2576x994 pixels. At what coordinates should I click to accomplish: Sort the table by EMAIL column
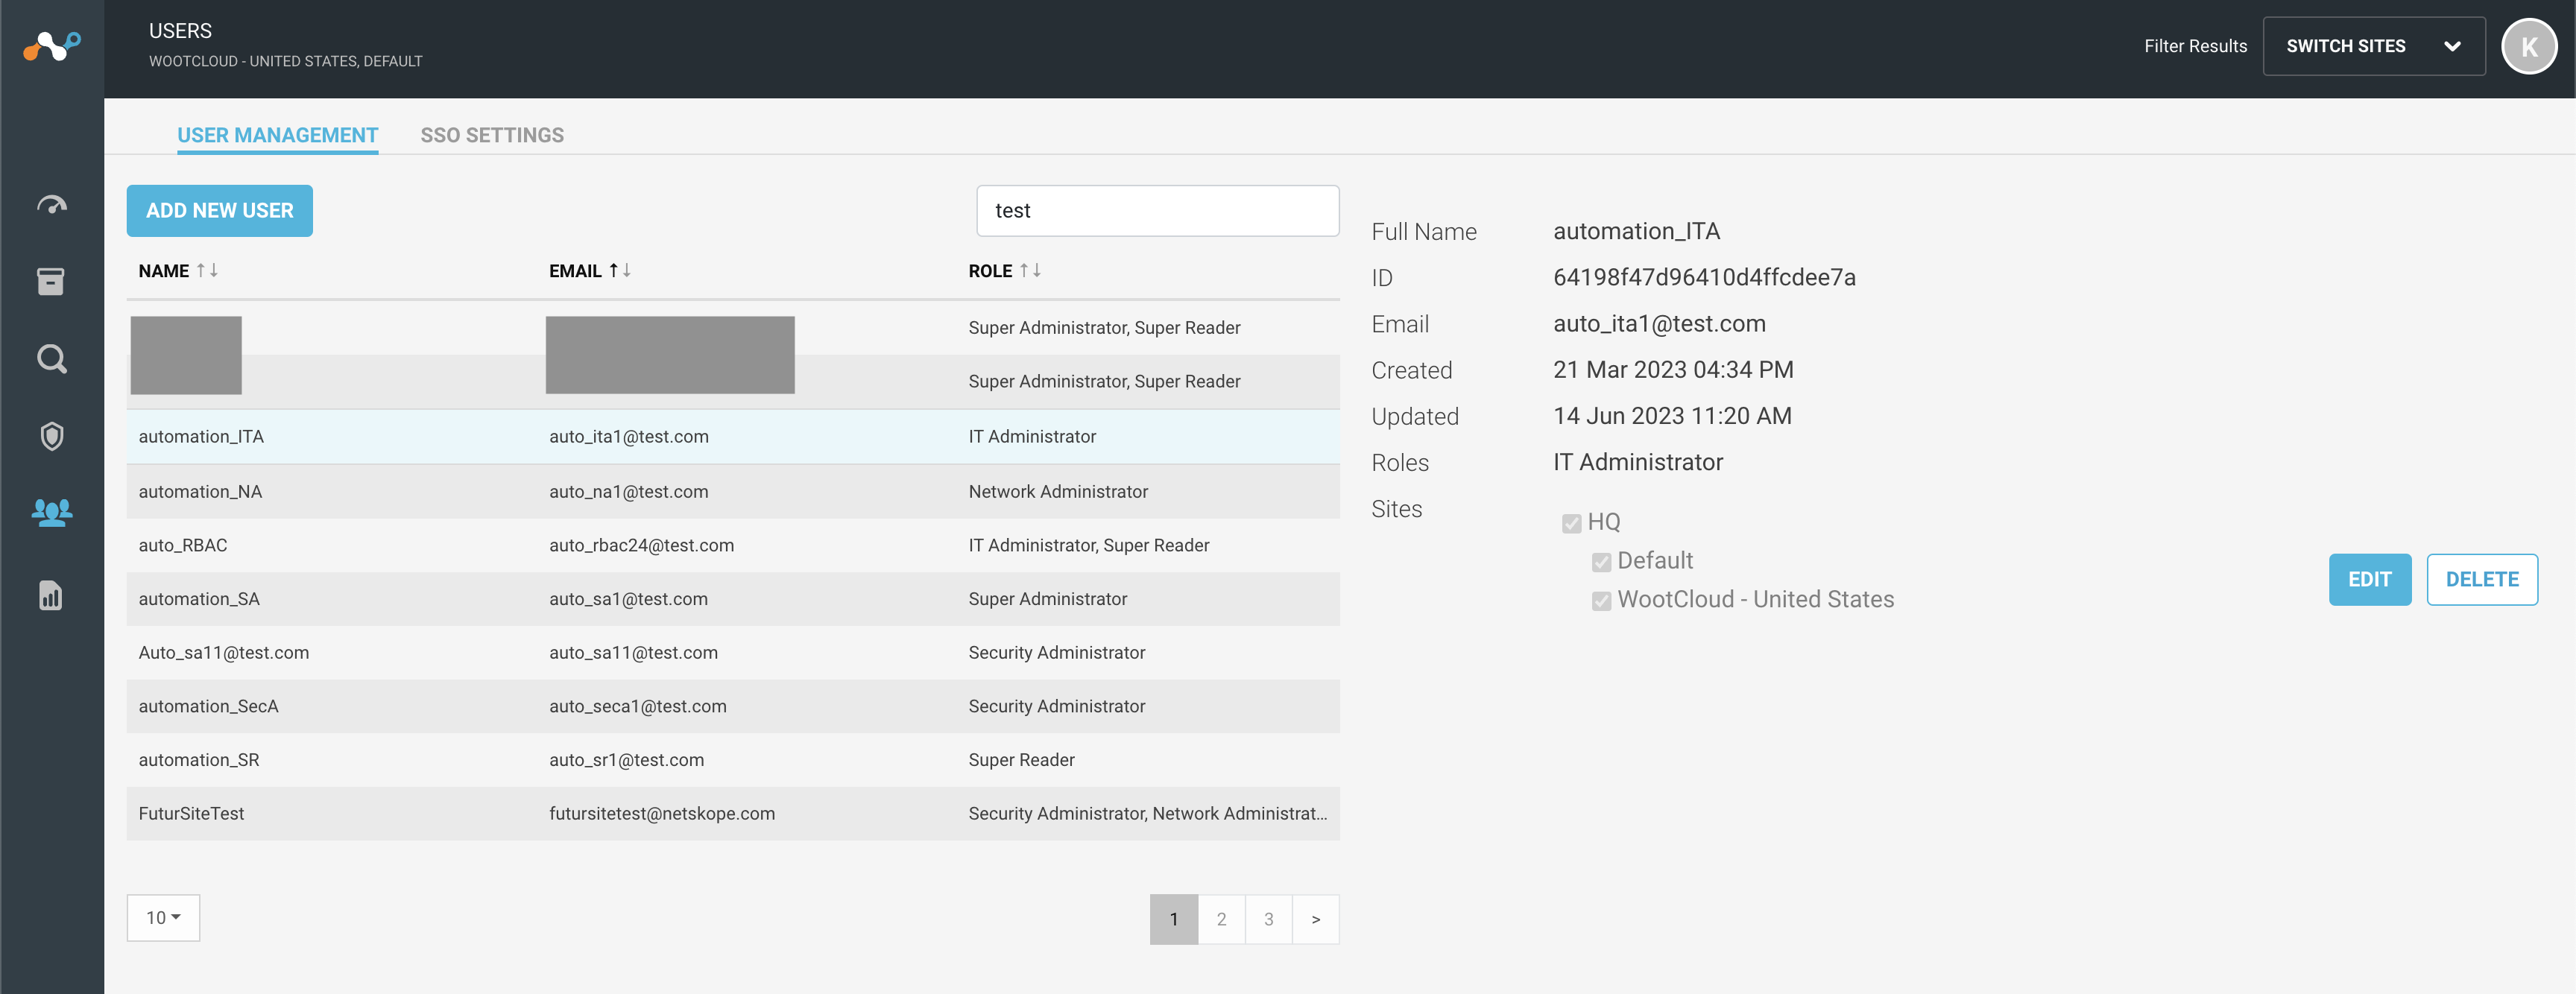pos(590,271)
